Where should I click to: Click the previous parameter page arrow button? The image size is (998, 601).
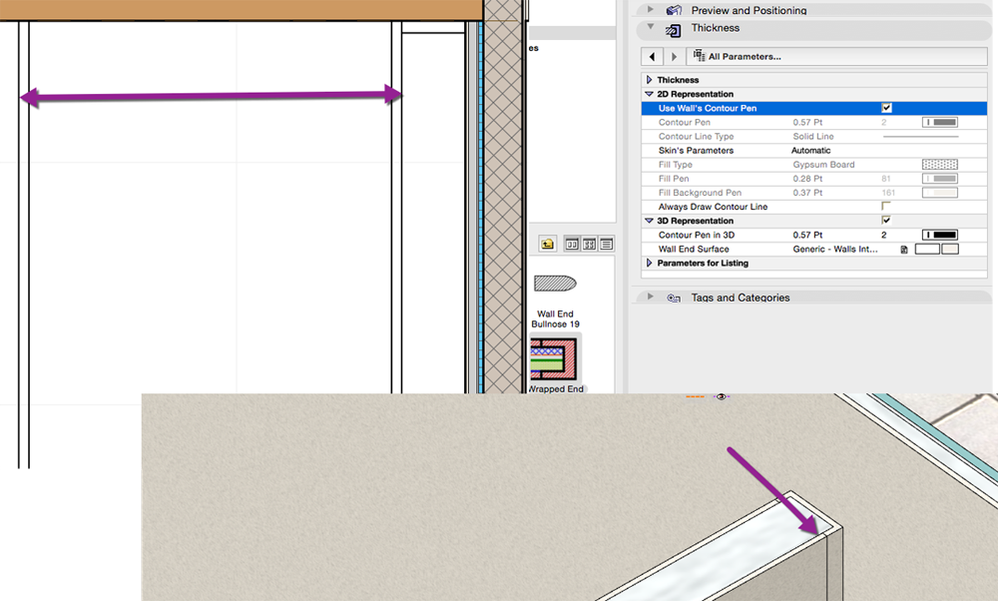click(650, 56)
